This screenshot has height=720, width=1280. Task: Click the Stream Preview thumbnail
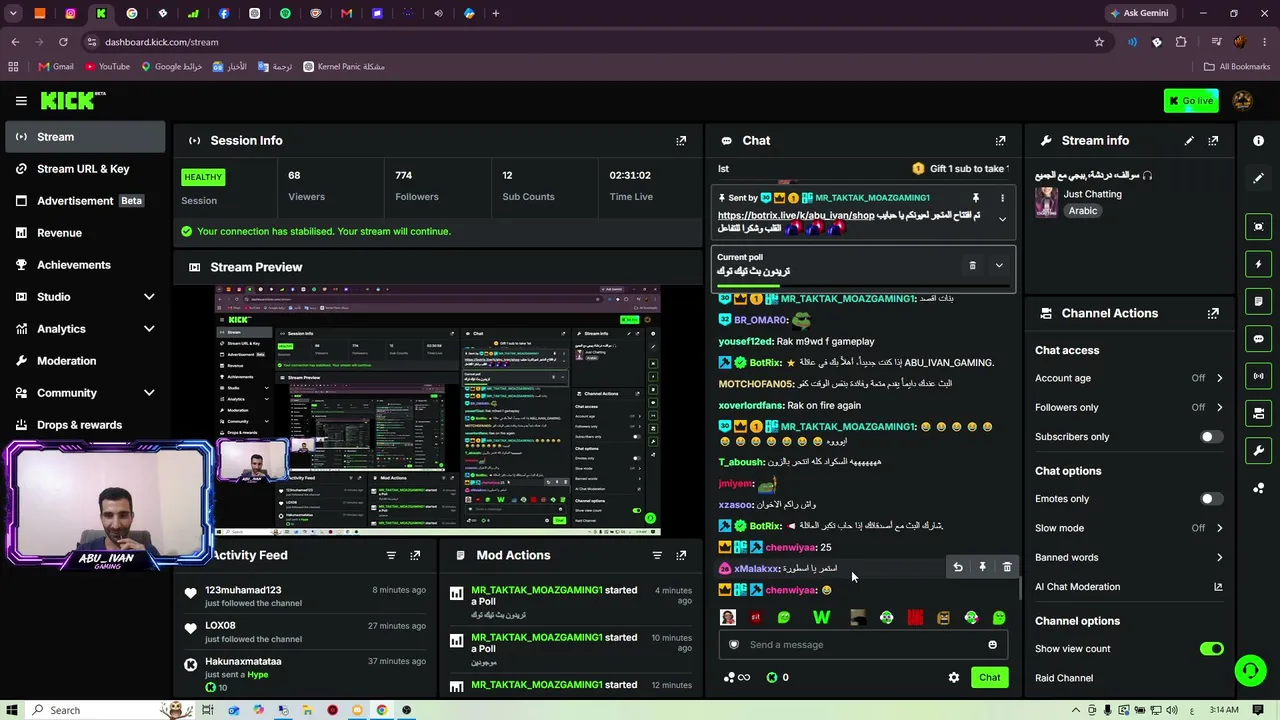click(x=438, y=410)
